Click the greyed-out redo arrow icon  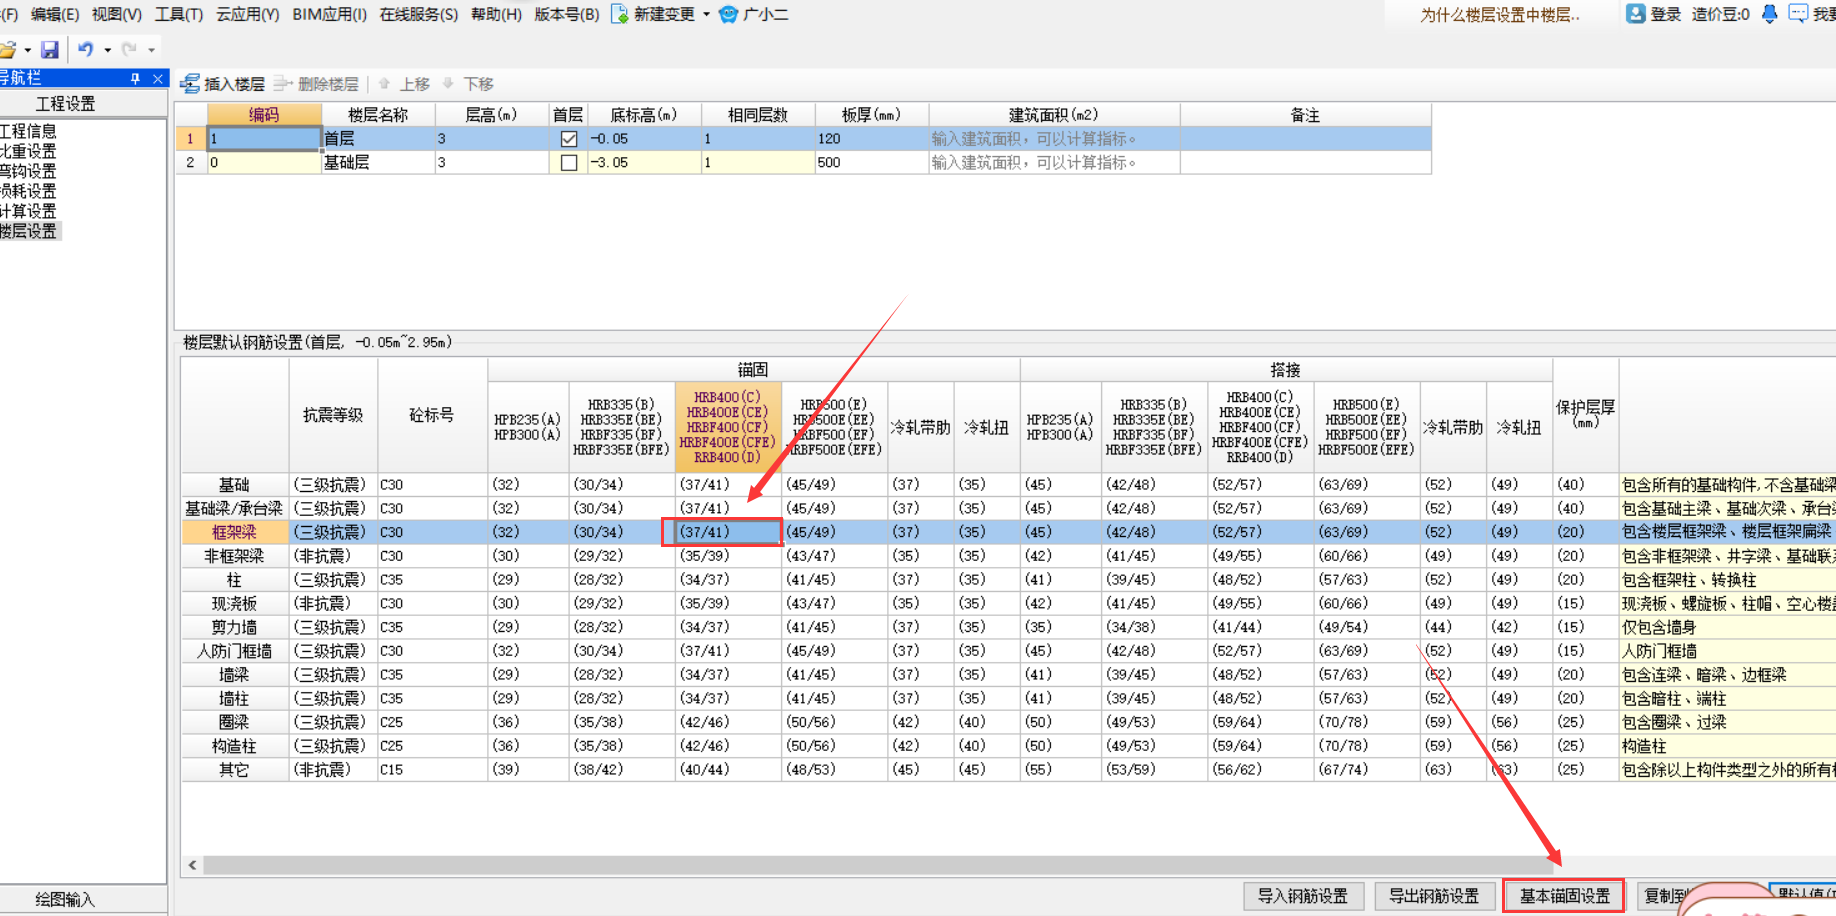click(129, 49)
